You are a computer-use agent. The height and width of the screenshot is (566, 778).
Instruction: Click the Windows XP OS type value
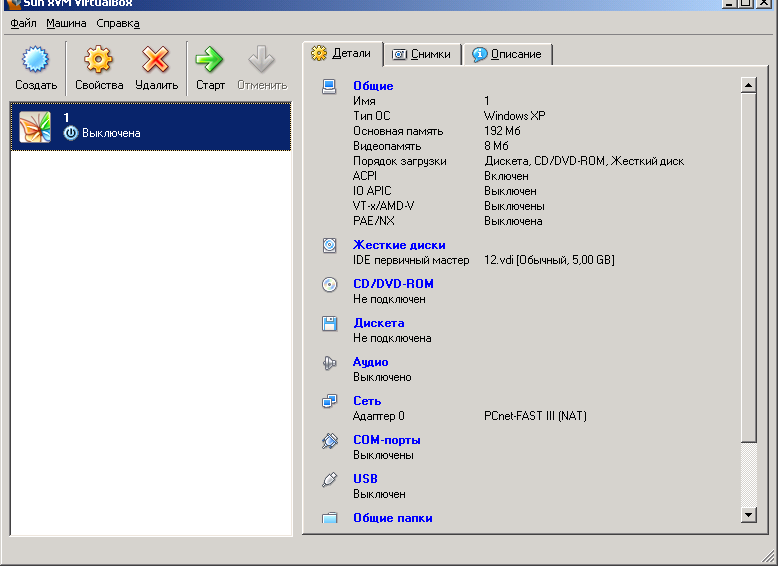(514, 116)
